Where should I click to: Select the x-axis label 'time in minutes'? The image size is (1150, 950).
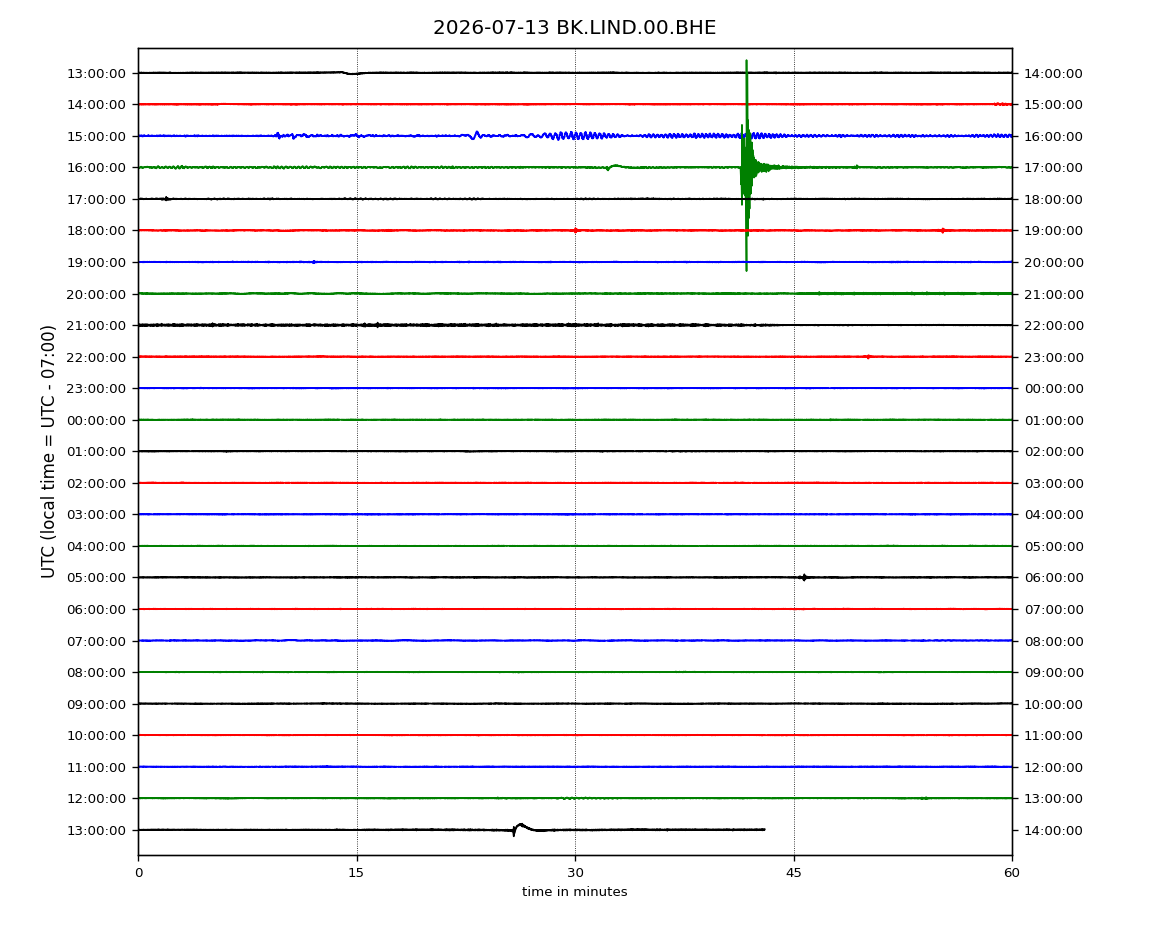click(574, 891)
